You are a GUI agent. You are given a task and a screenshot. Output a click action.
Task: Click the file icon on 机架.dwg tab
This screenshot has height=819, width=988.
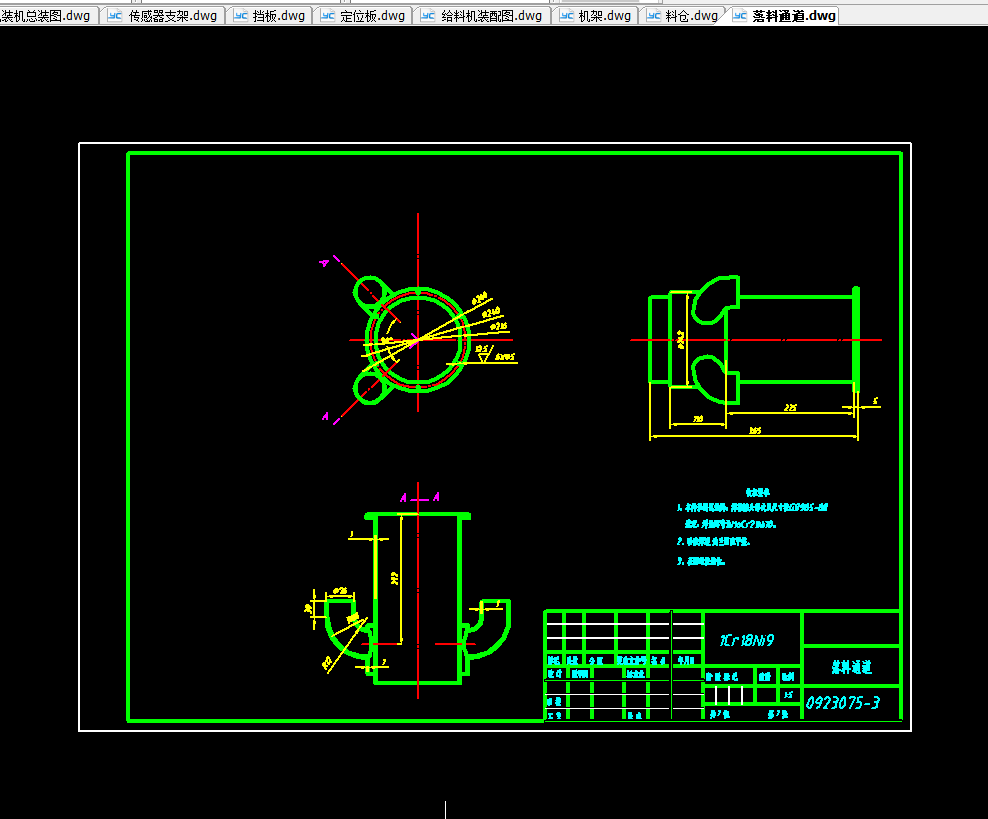point(566,16)
